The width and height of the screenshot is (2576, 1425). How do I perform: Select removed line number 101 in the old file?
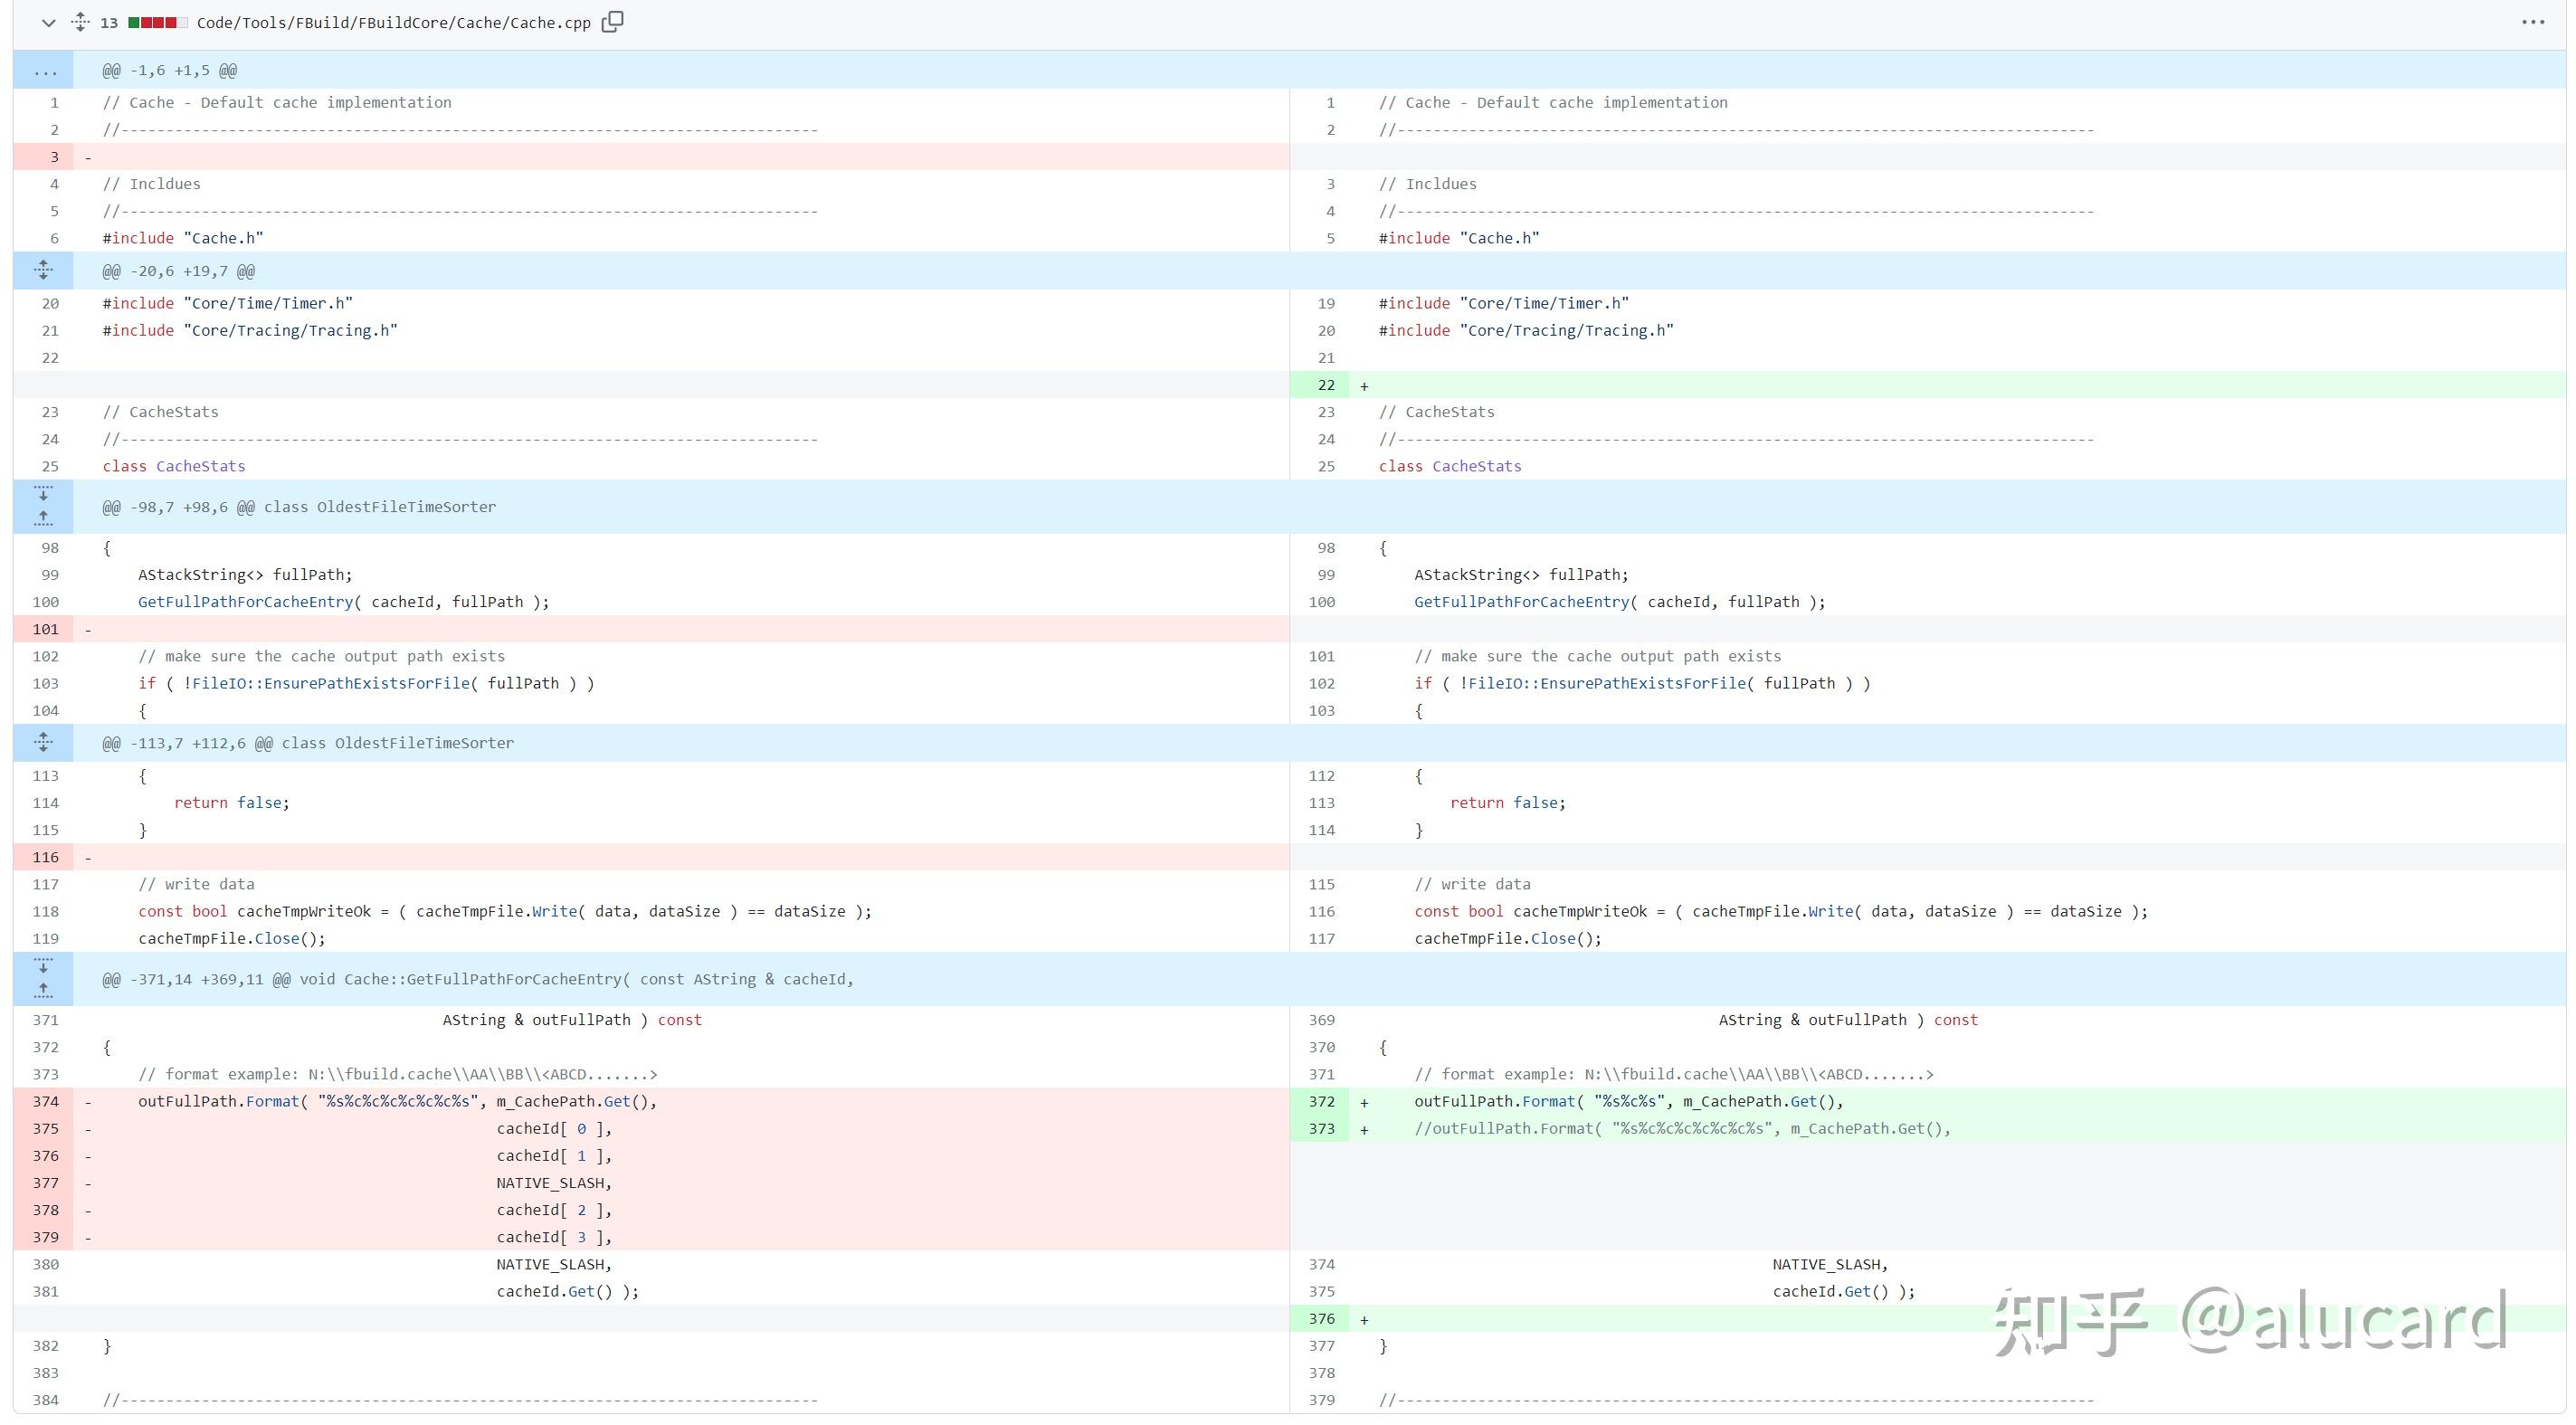point(45,629)
